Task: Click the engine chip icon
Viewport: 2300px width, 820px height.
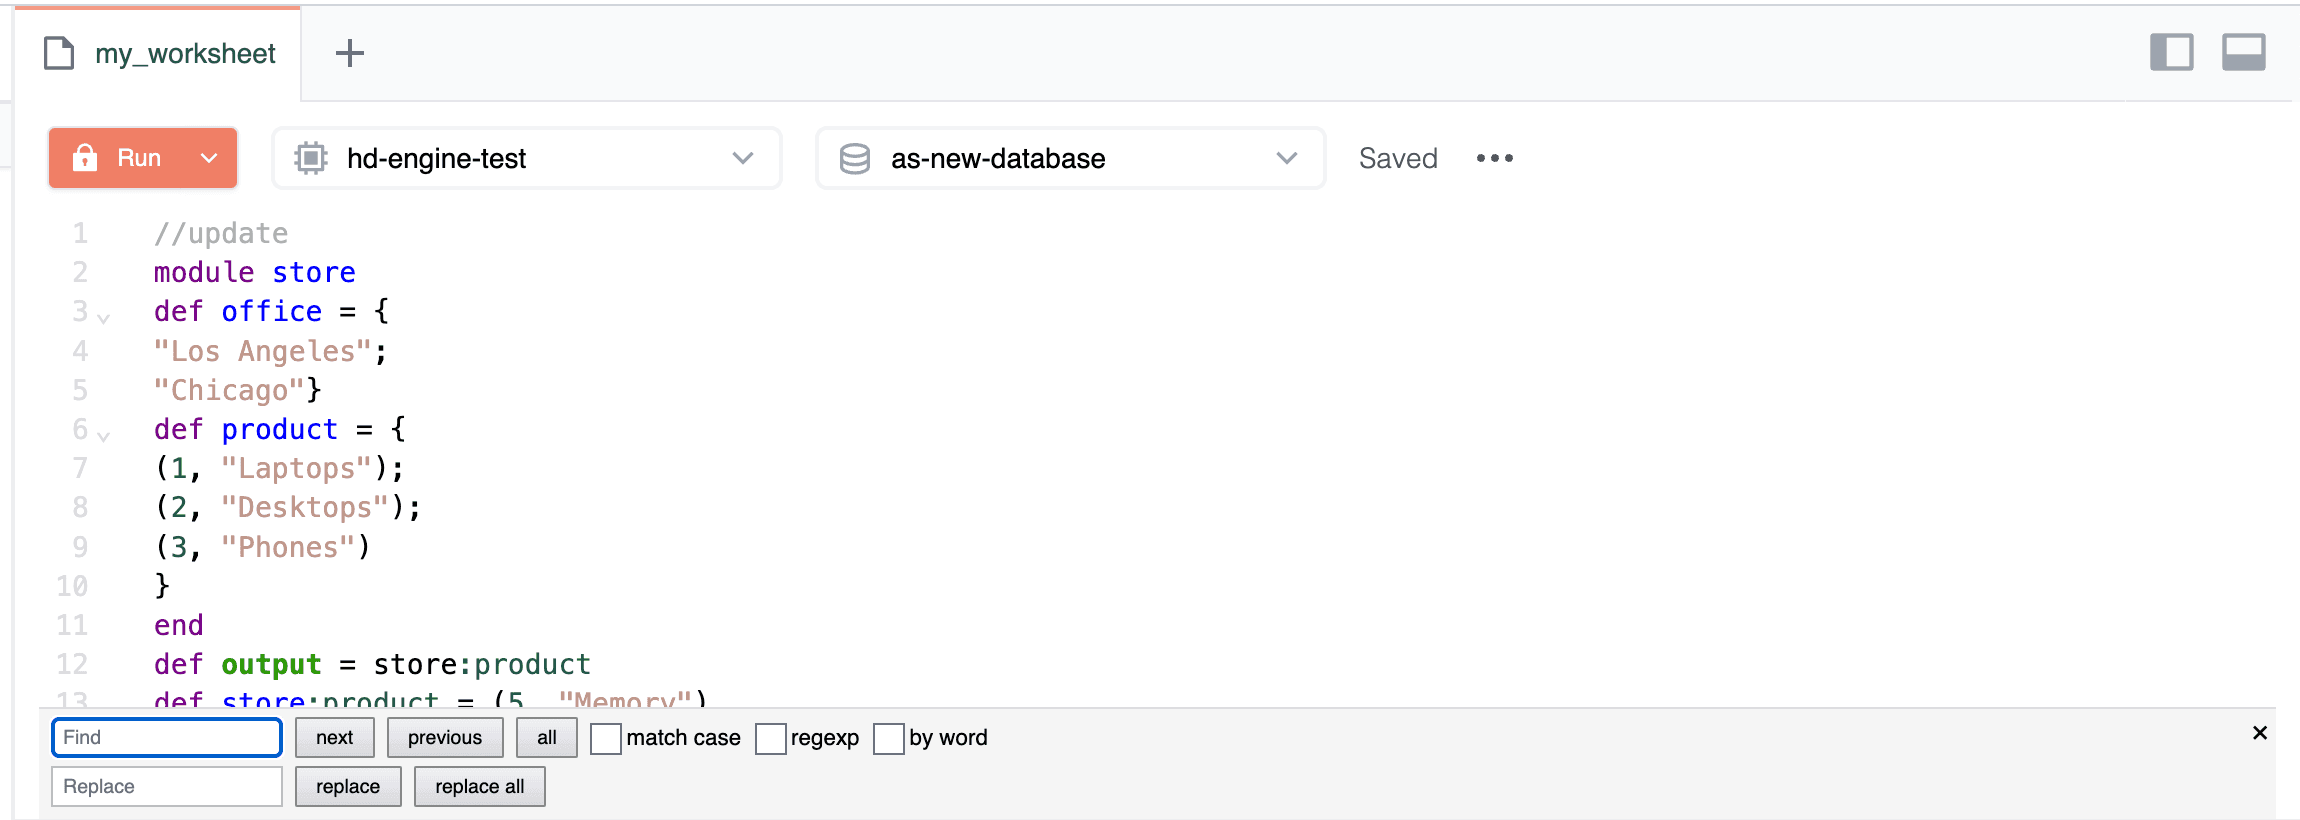Action: coord(311,158)
